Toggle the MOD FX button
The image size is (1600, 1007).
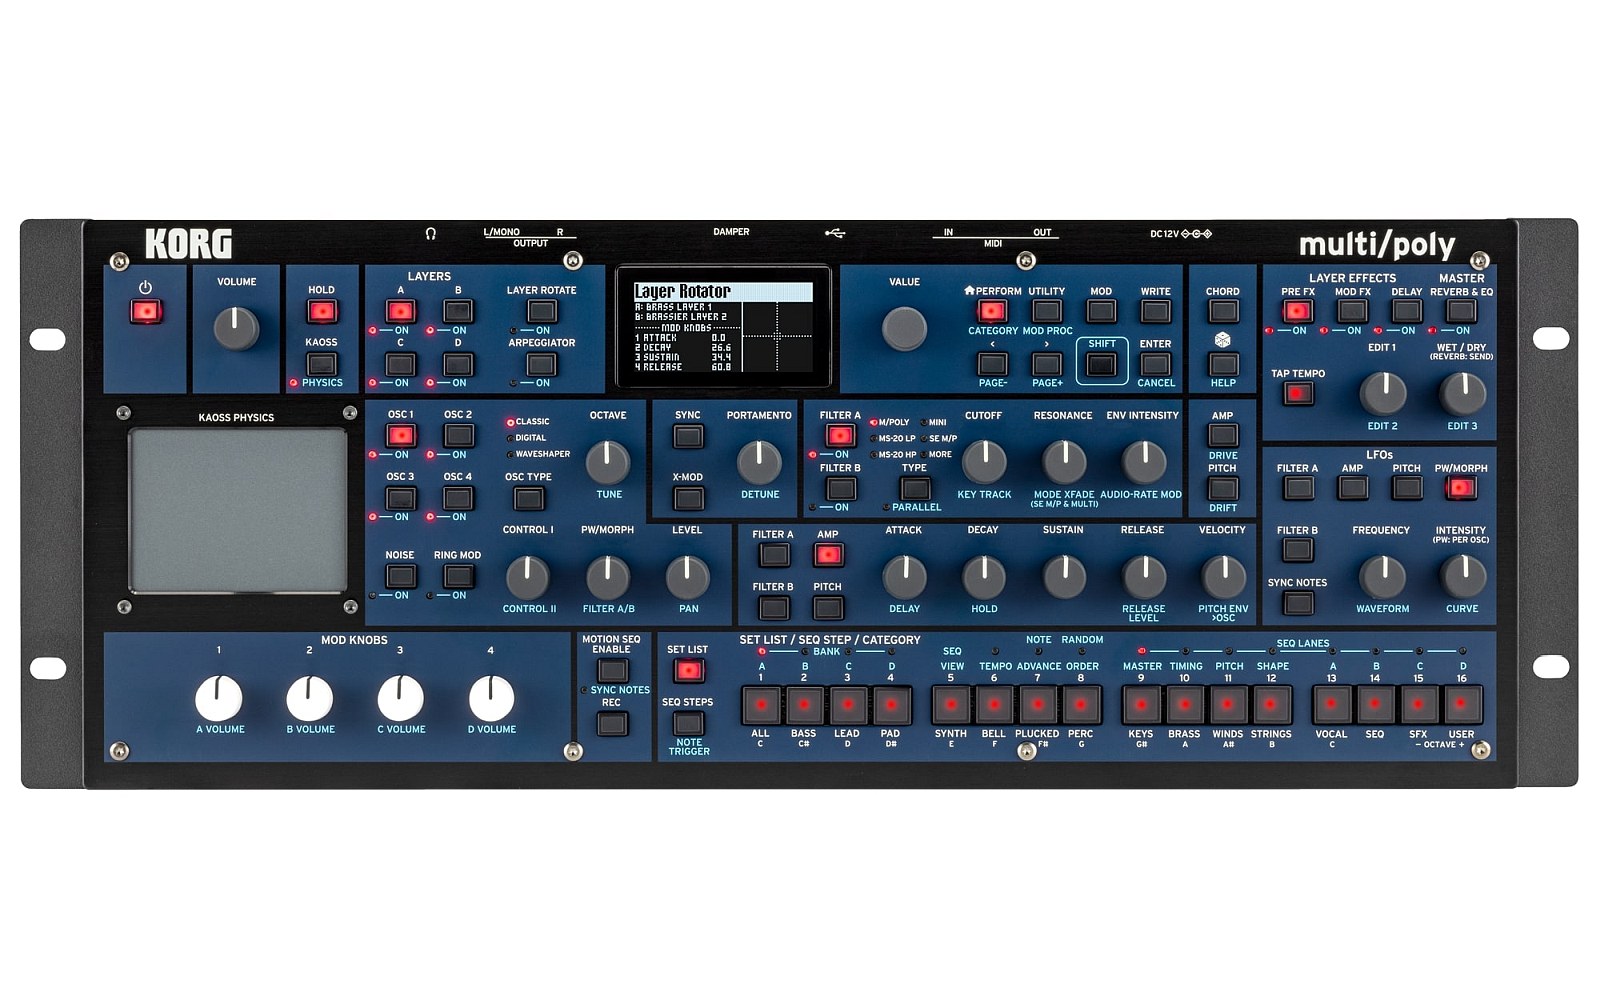coord(1352,311)
